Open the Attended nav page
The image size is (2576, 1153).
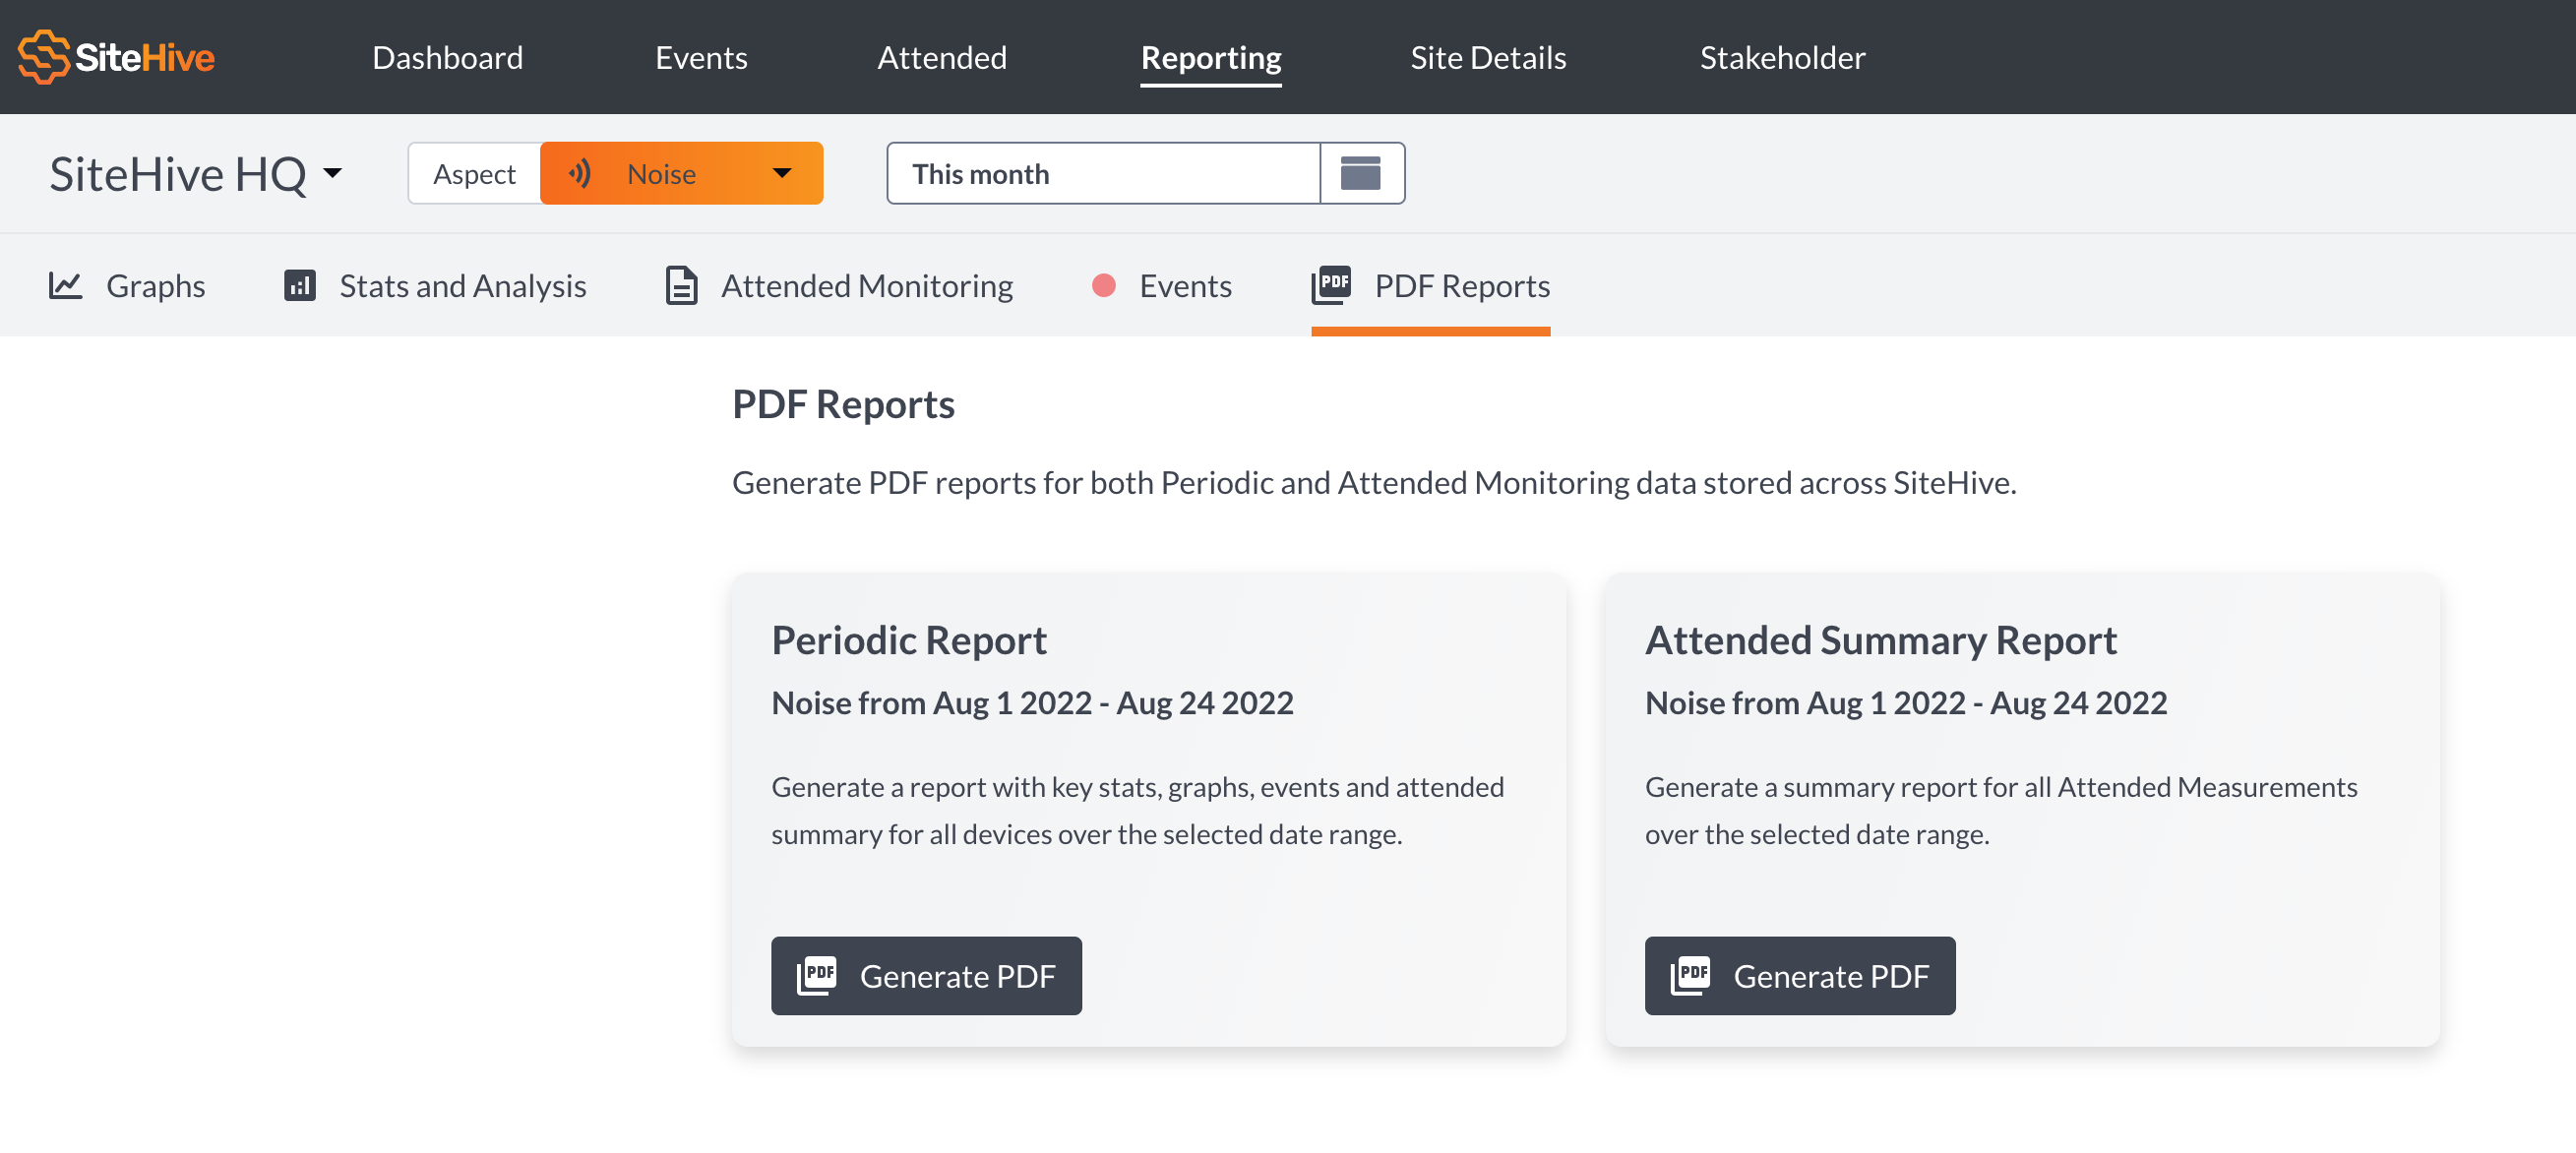(x=942, y=57)
